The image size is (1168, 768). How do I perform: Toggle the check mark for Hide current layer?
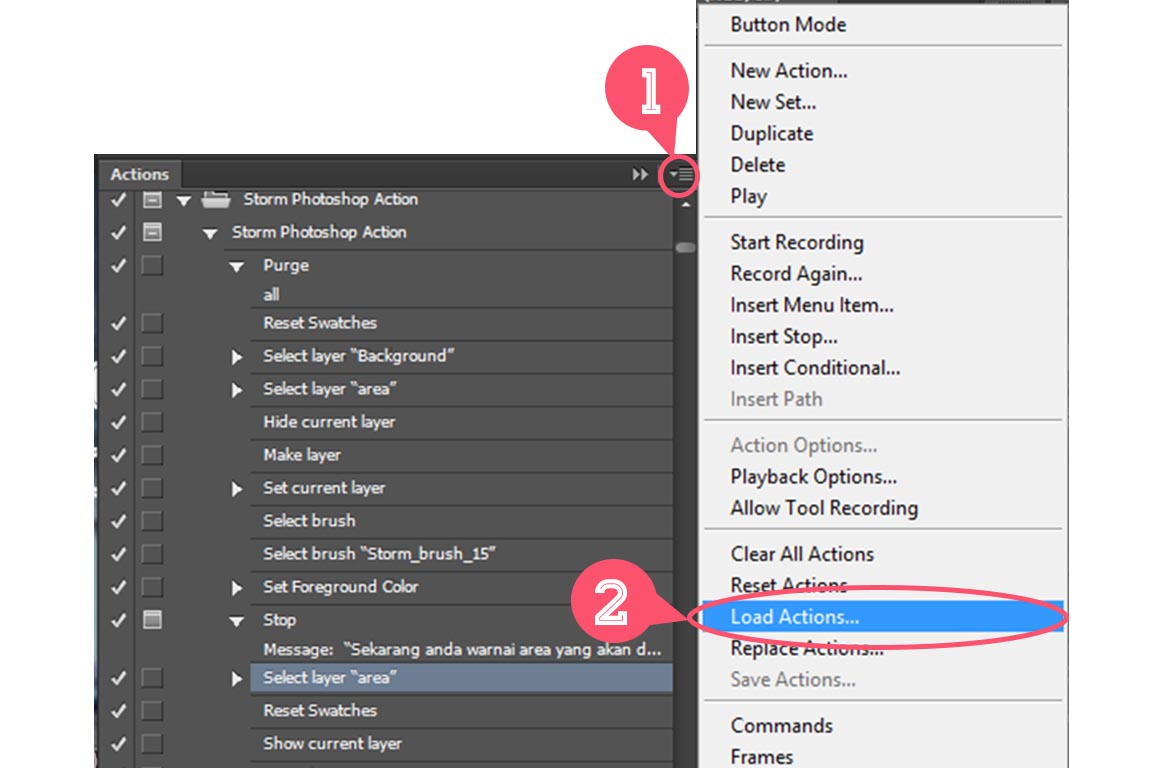118,422
